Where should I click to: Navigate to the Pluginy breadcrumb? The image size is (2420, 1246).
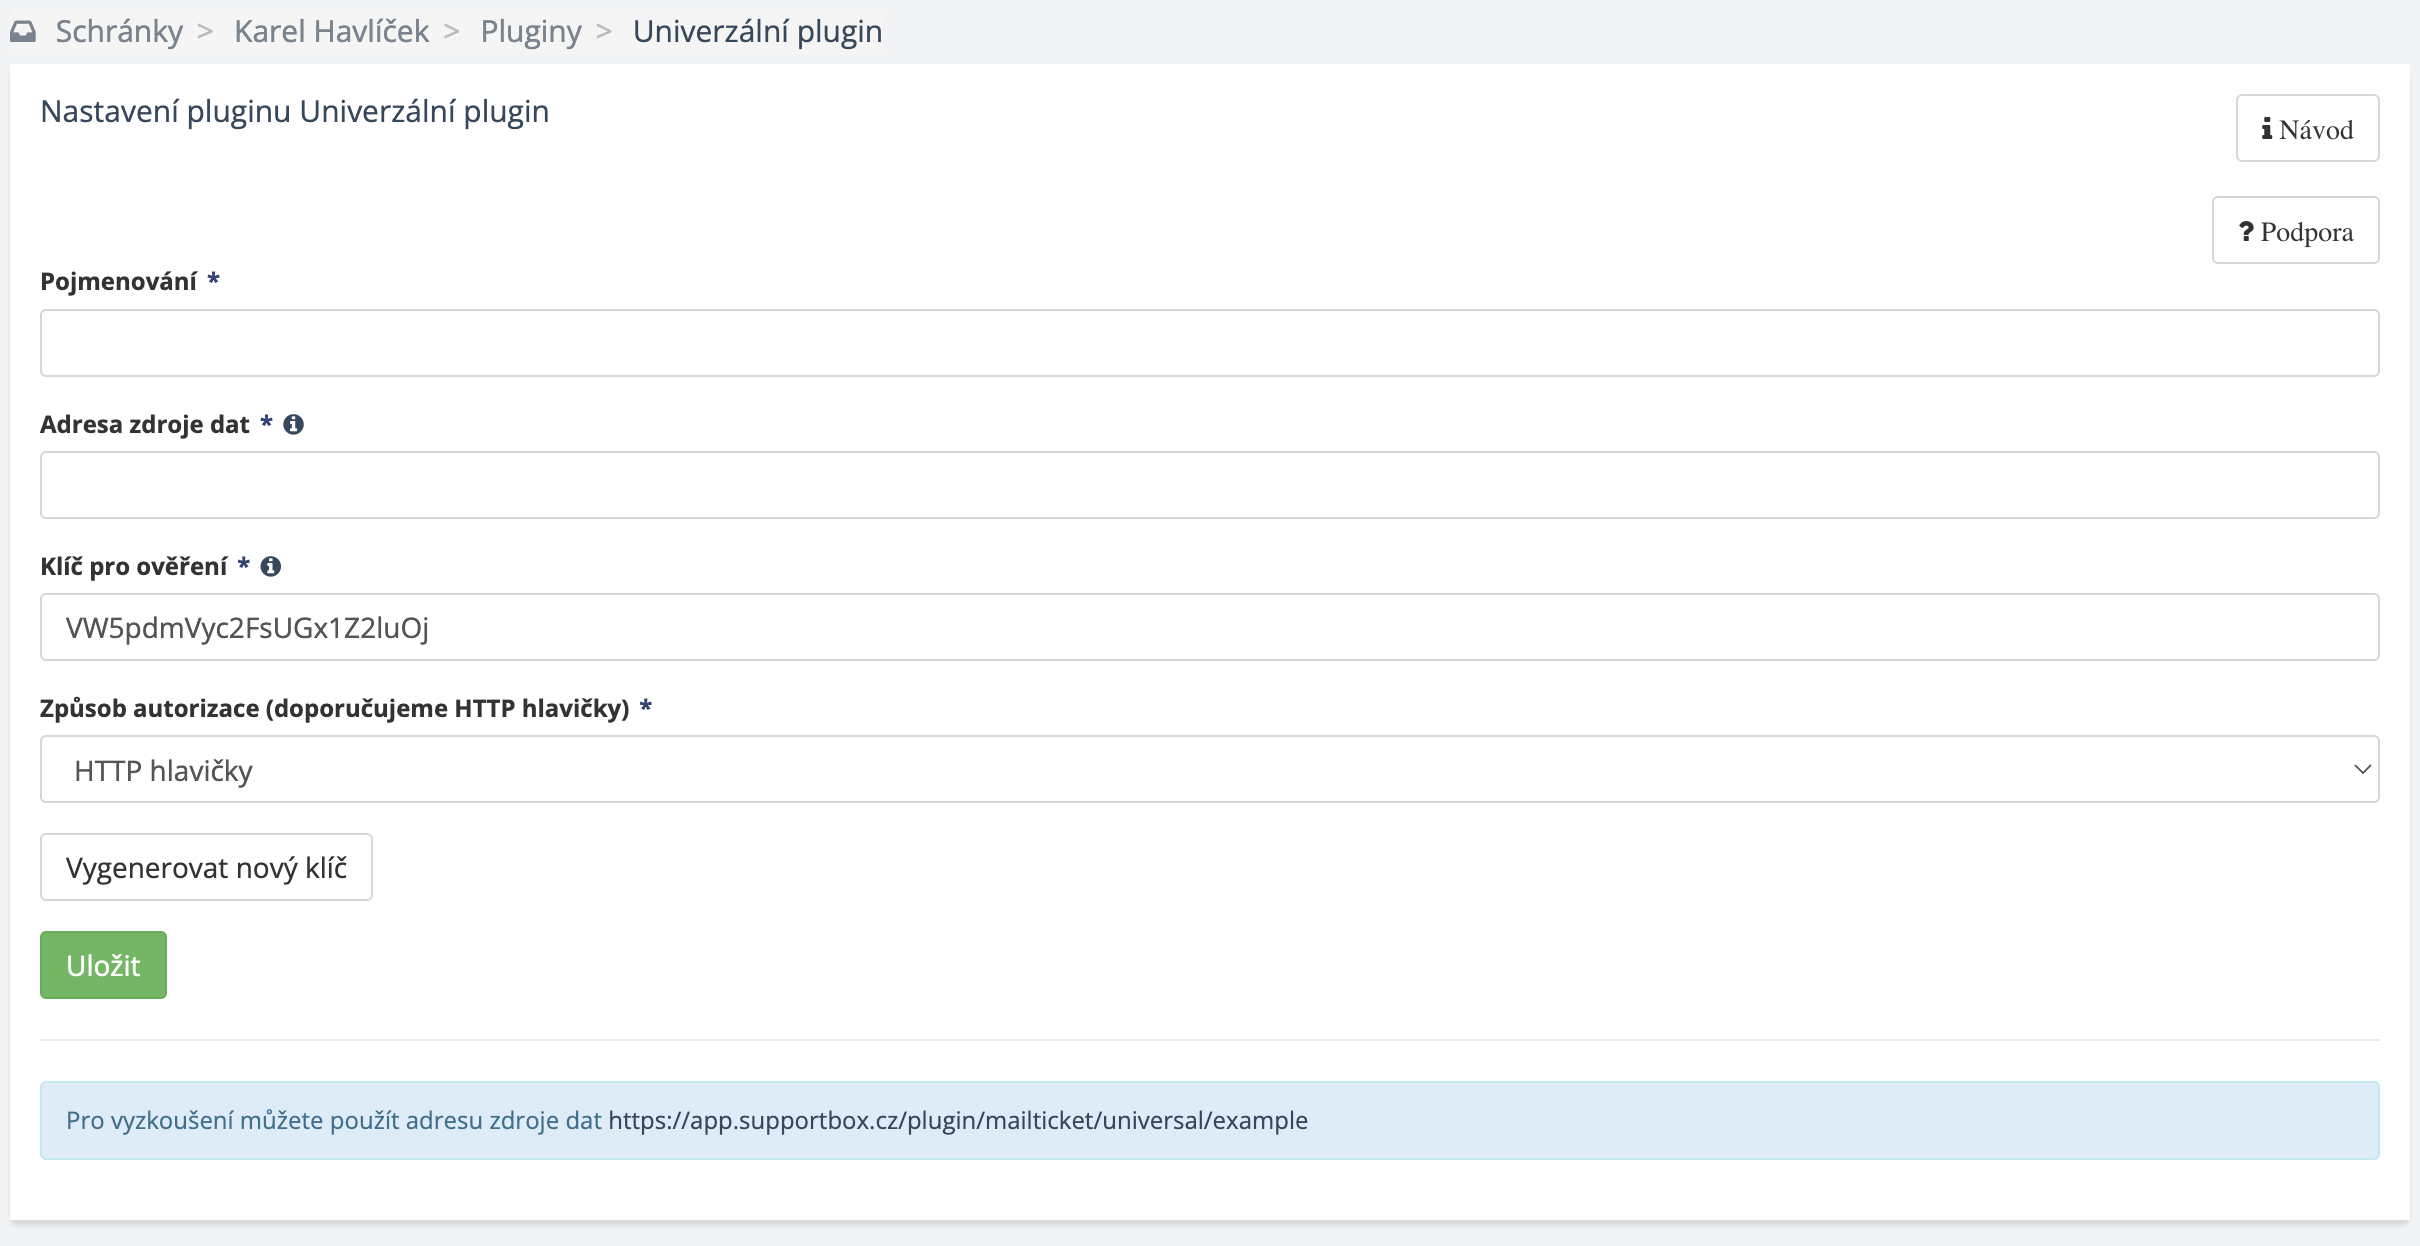(530, 32)
